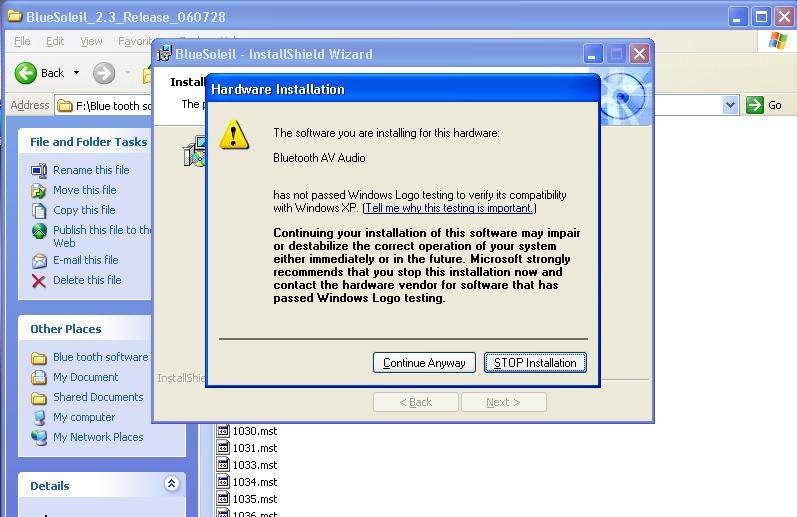Viewport: 797px width, 517px height.
Task: Click the 1031.mst file icon
Action: point(223,447)
